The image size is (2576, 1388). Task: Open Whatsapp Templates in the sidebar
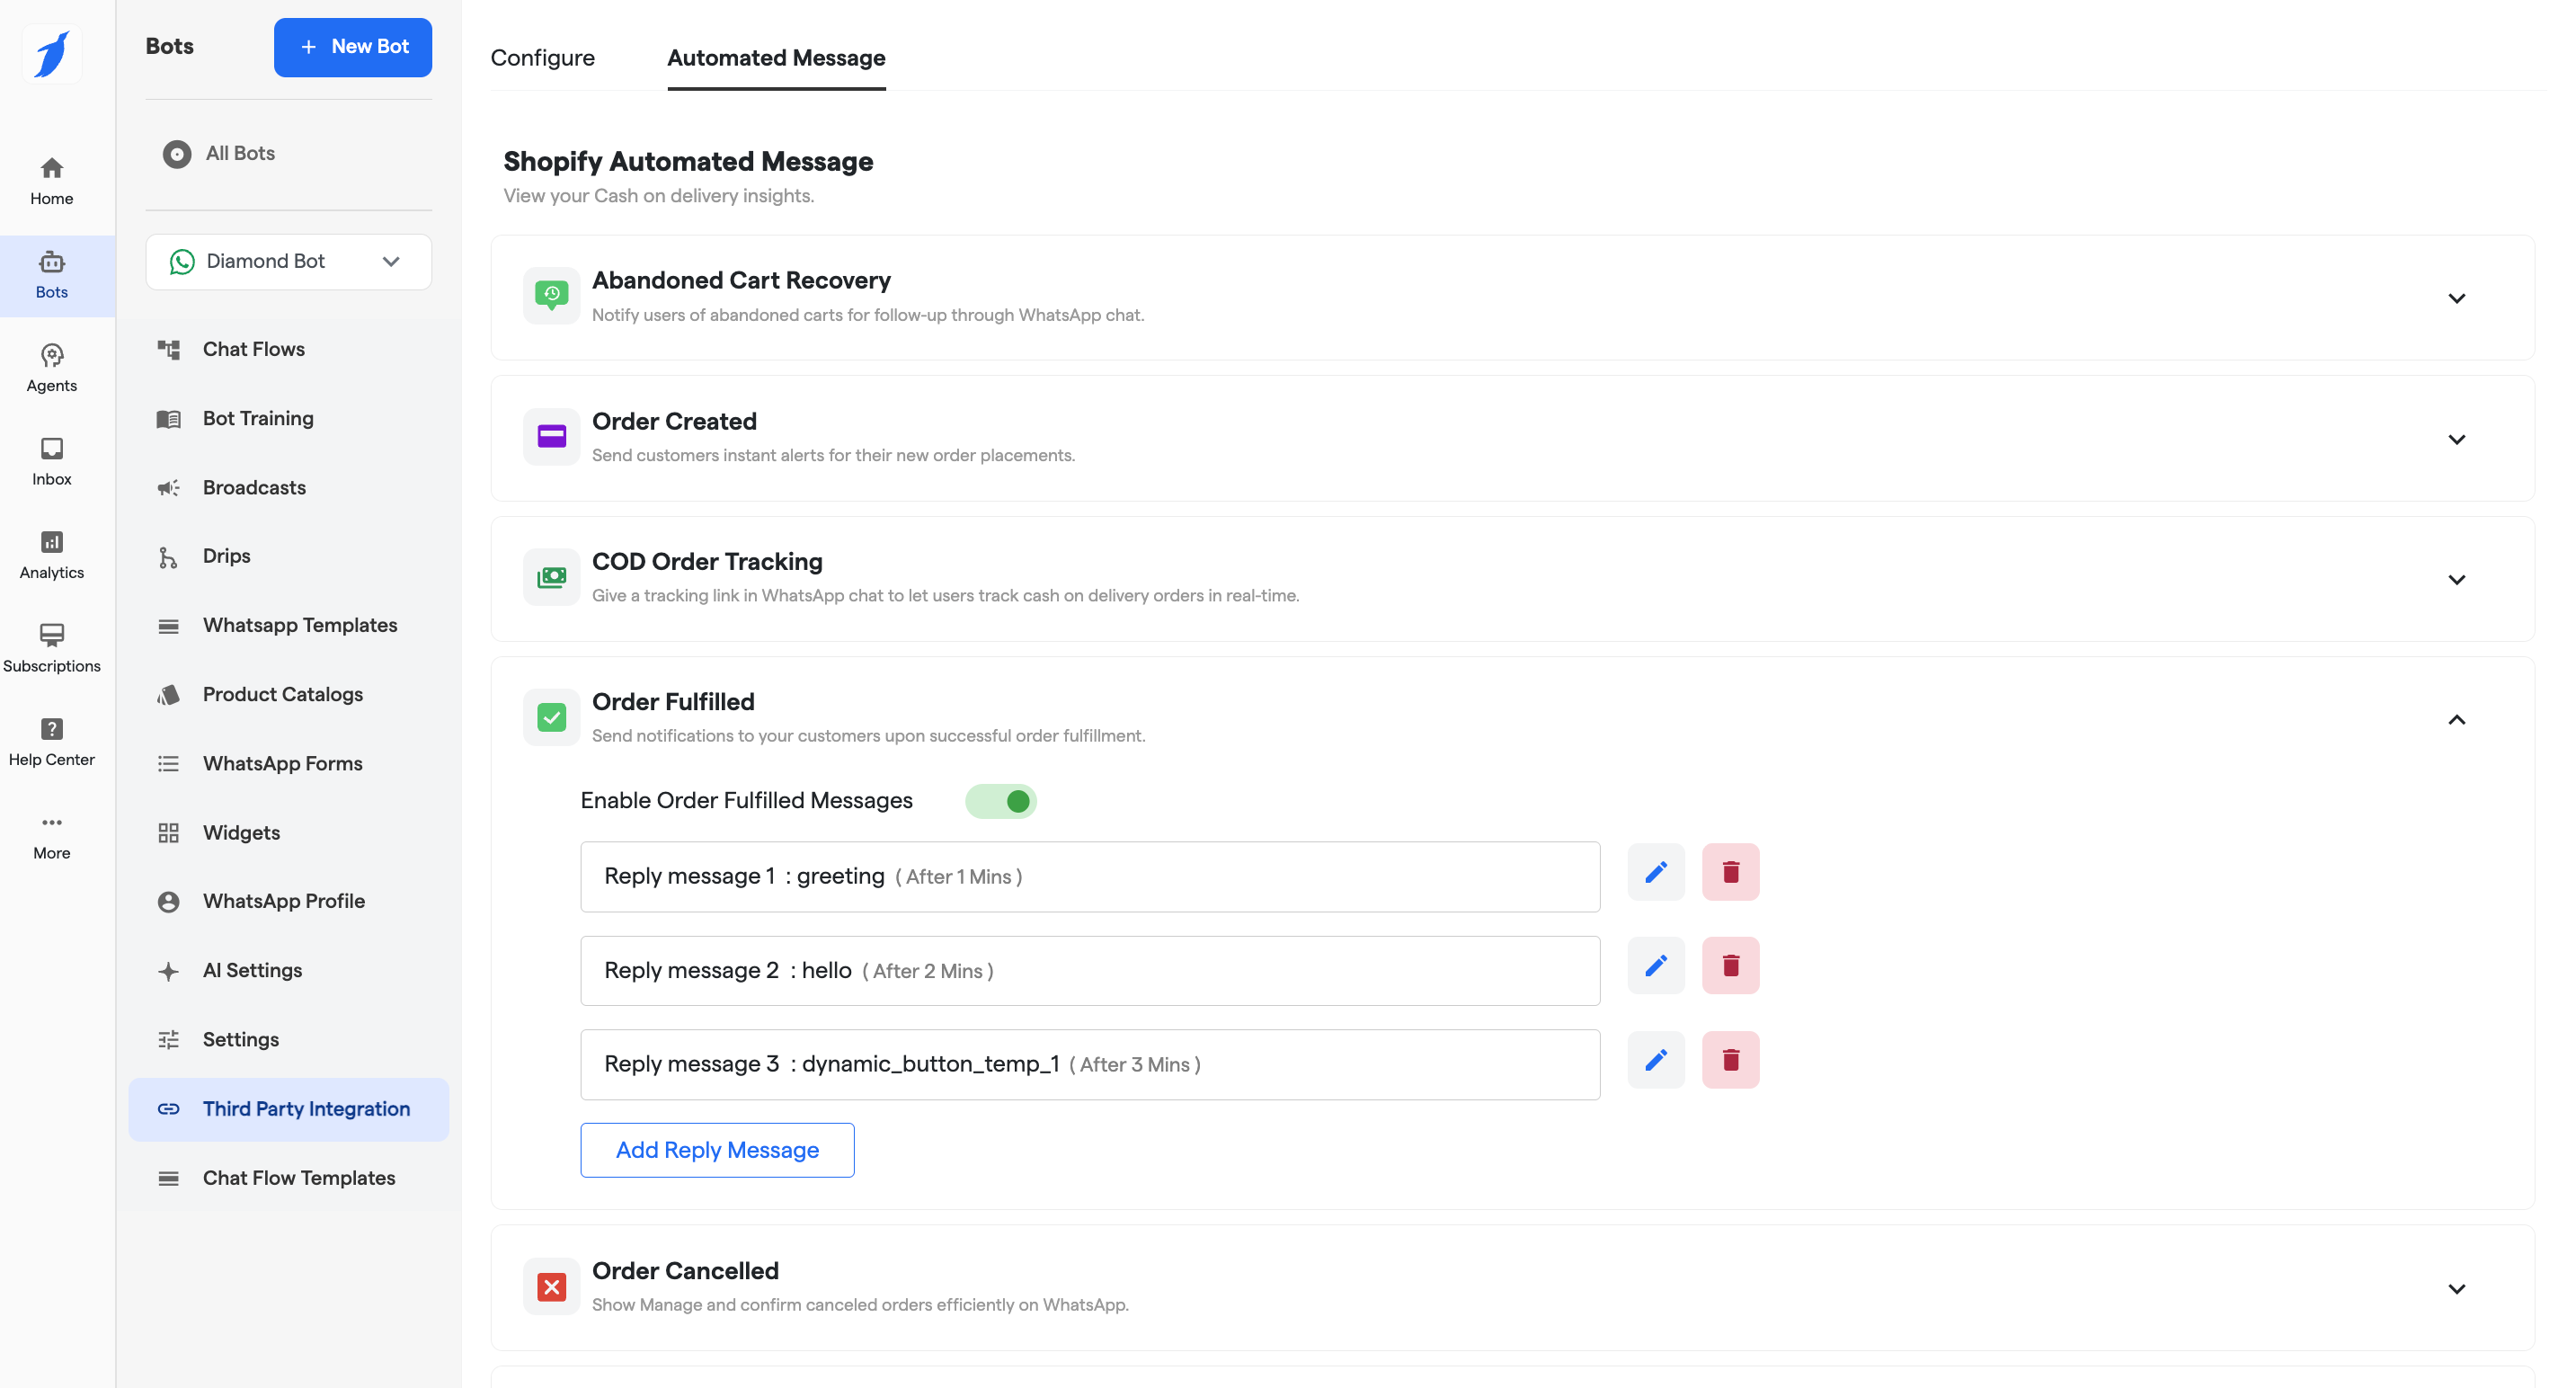(x=299, y=625)
